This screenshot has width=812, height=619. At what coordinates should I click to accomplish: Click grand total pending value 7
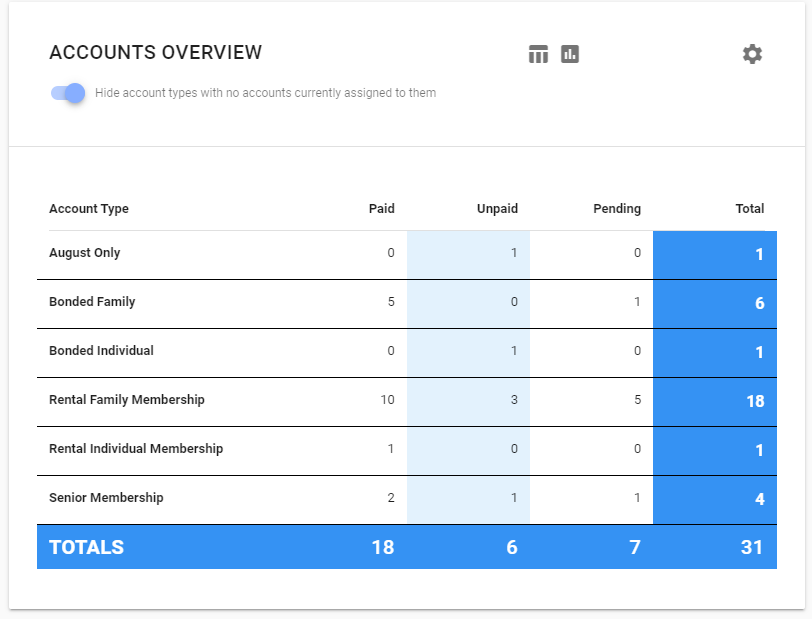(635, 548)
